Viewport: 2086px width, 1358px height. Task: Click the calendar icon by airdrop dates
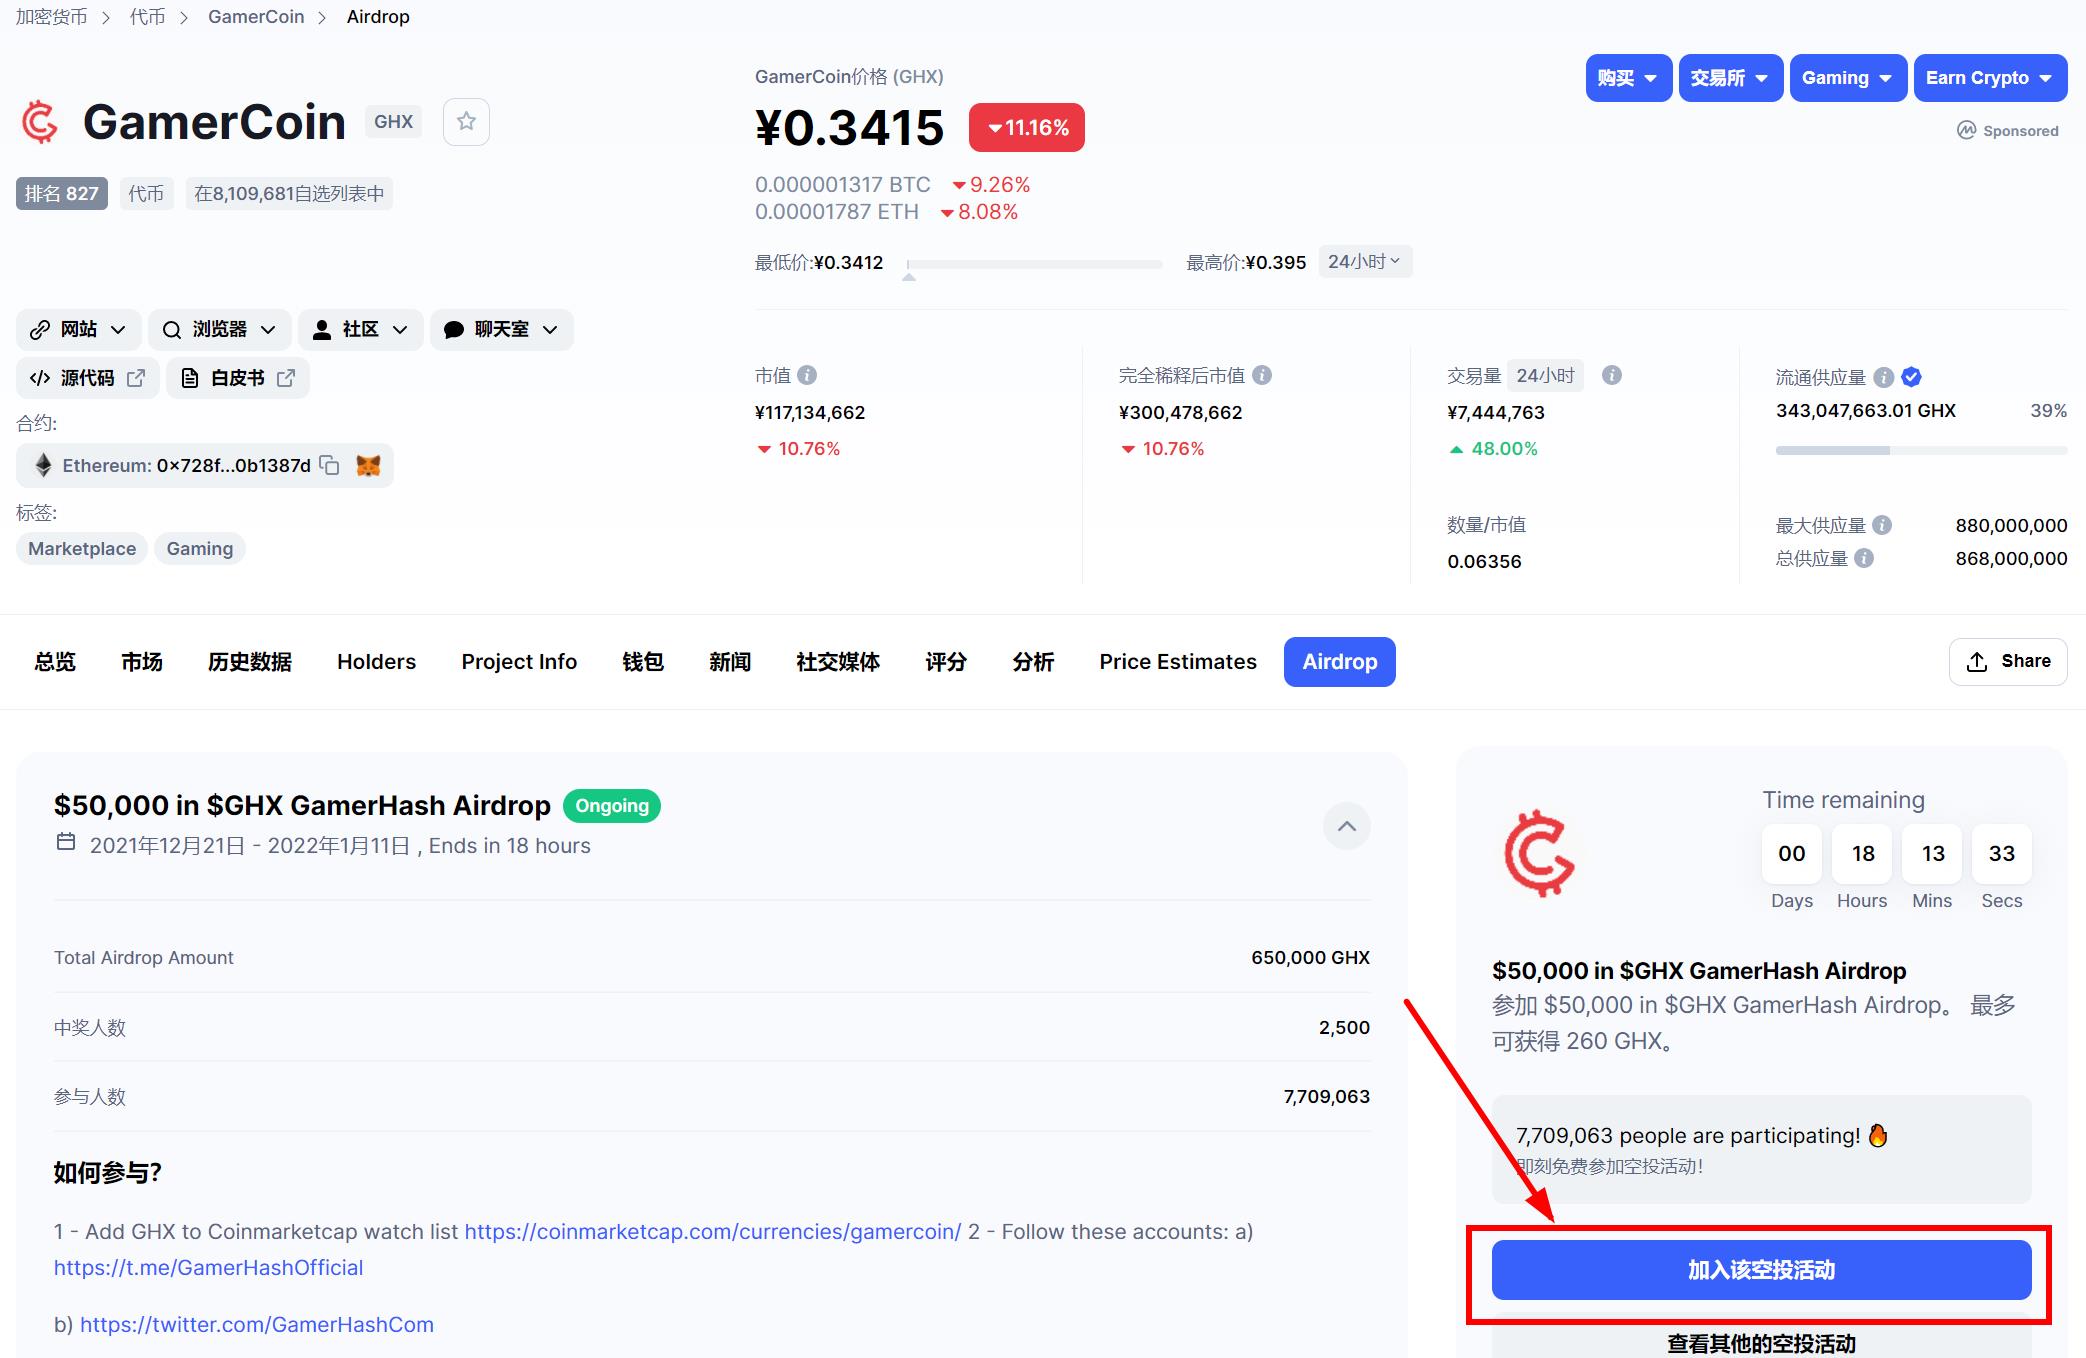coord(66,842)
